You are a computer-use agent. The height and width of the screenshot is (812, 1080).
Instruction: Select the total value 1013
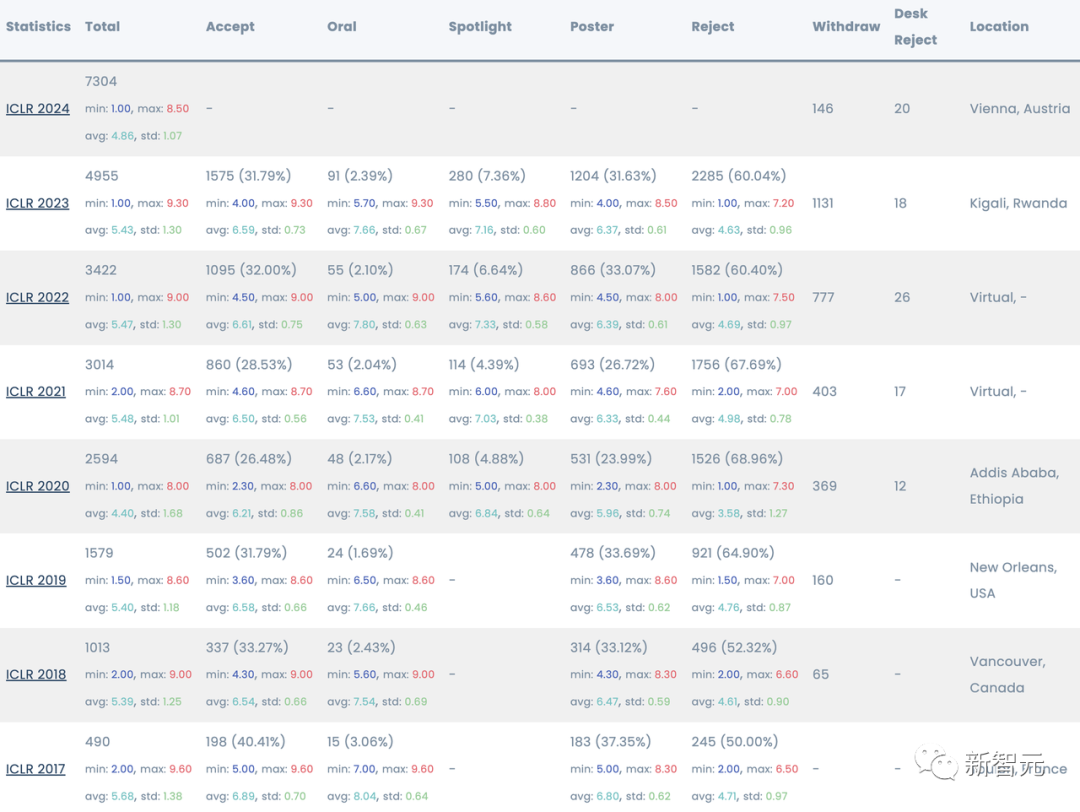point(97,647)
